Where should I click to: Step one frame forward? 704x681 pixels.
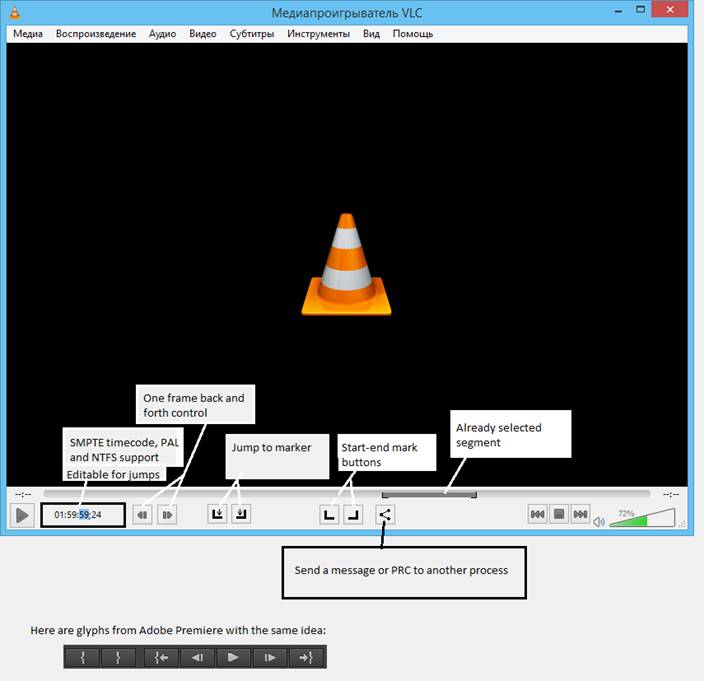[167, 515]
